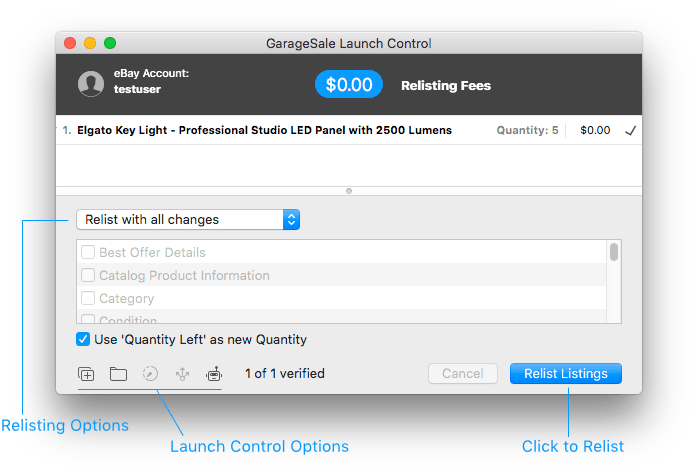Screen dimensions: 698x474
Task: Click the folder icon in bottom toolbar
Action: [118, 374]
